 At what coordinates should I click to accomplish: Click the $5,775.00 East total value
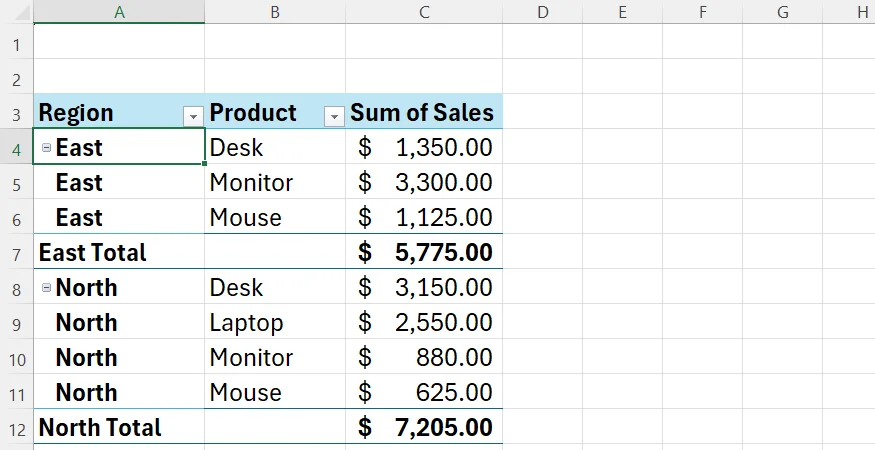tap(424, 252)
